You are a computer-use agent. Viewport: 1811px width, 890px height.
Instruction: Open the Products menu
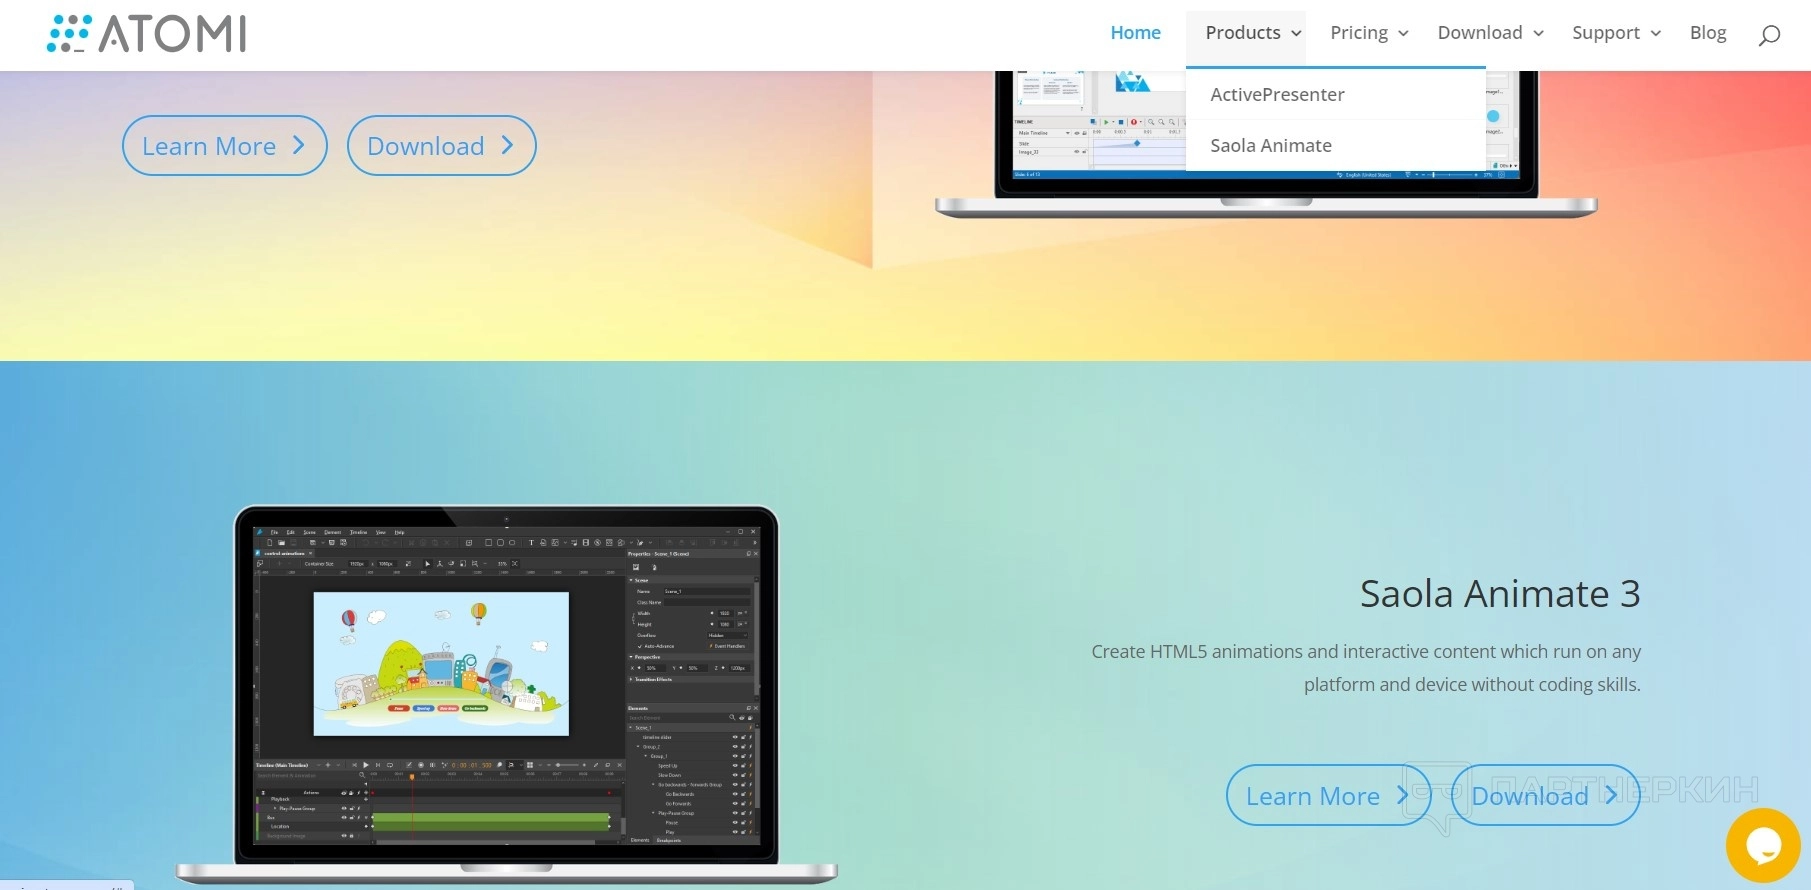coord(1243,33)
